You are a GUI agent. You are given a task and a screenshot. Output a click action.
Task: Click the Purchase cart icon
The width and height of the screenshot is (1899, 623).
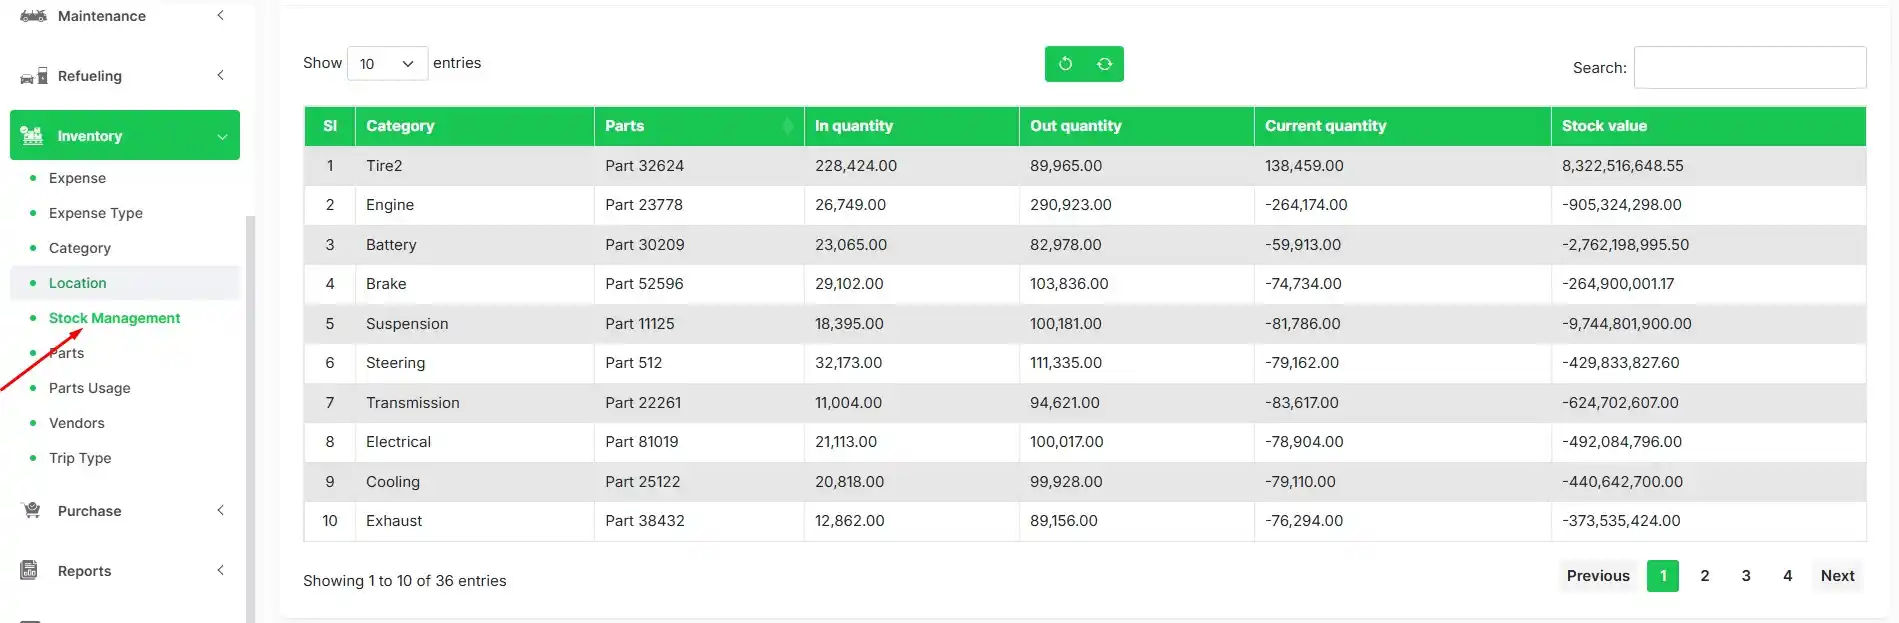point(32,510)
